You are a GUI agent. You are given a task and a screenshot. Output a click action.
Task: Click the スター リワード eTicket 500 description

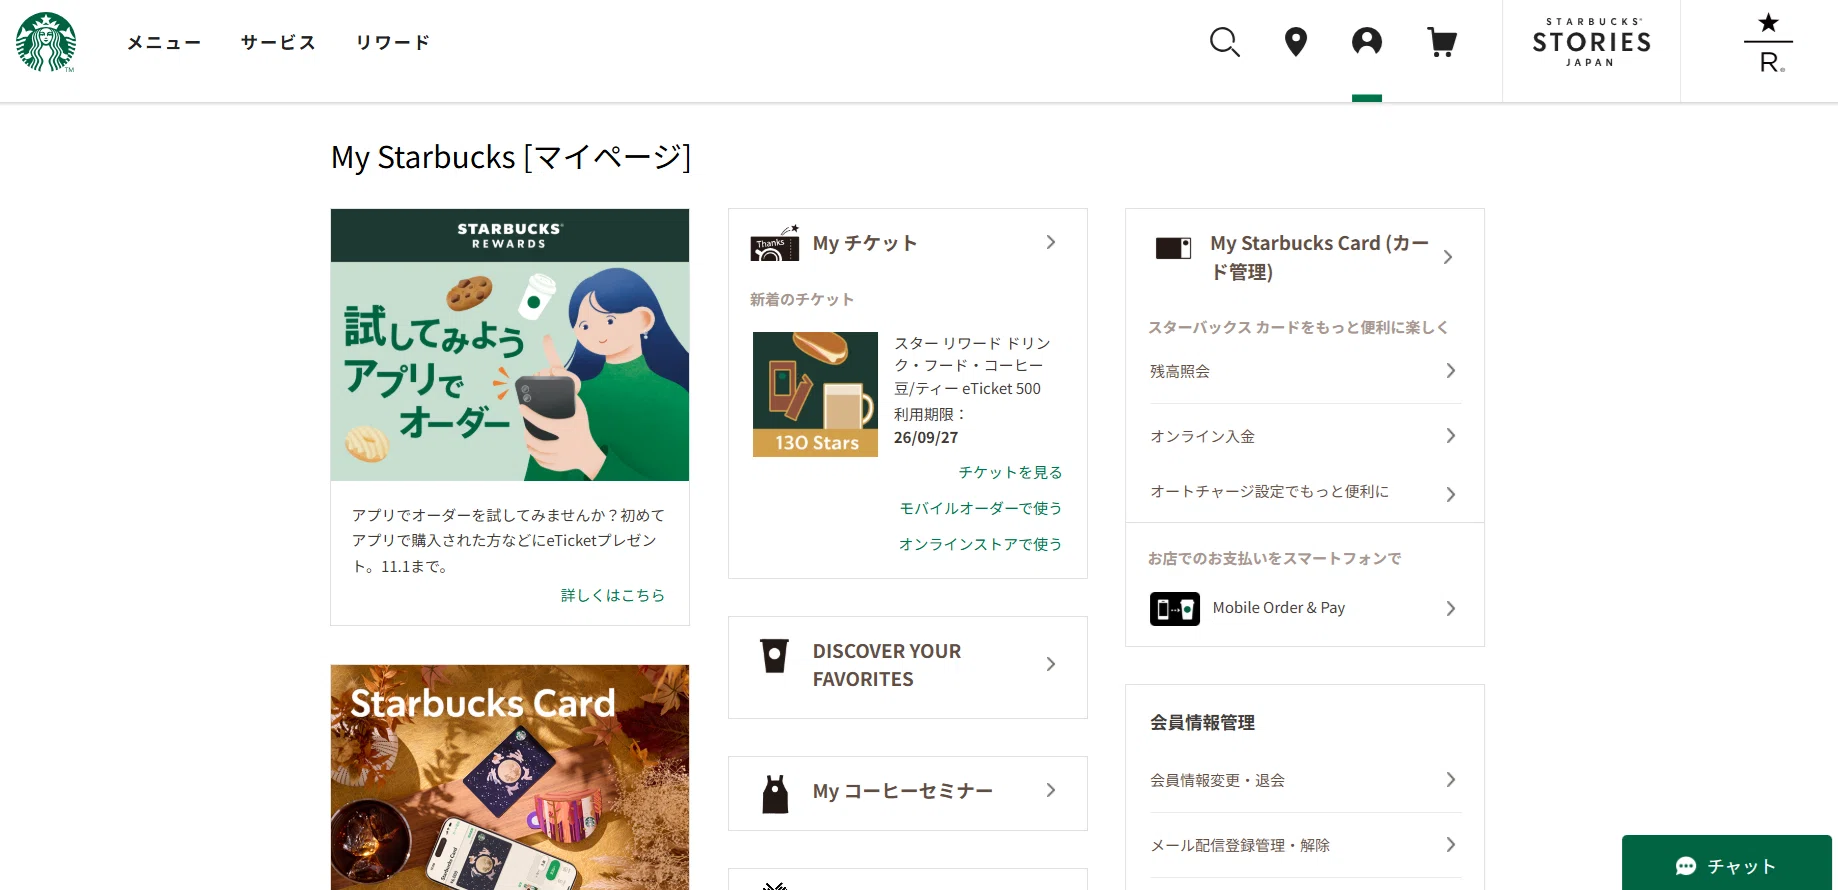[972, 366]
